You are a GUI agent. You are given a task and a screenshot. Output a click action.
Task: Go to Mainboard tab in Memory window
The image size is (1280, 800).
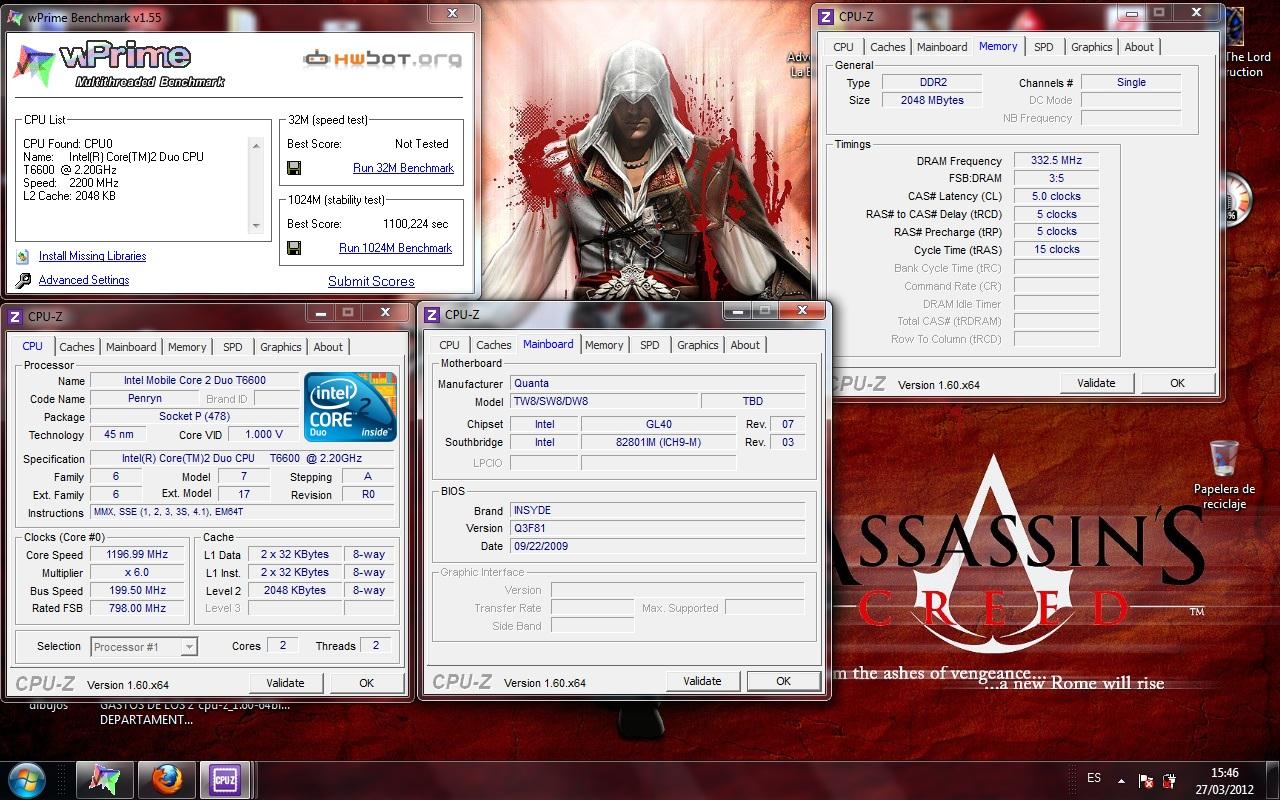[942, 47]
